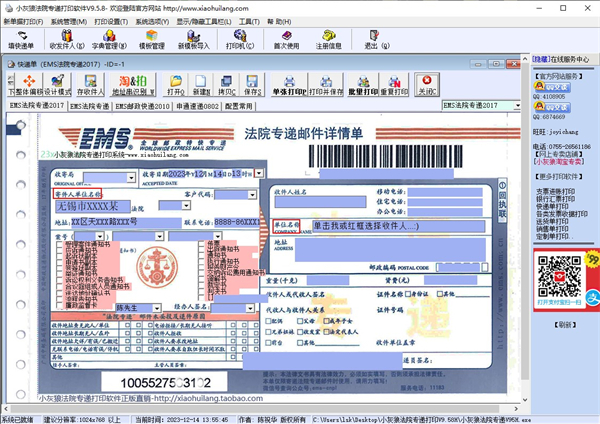The height and width of the screenshot is (424, 600).
Task: Tick 身份证 ID type checkbox
Action: tap(408, 294)
